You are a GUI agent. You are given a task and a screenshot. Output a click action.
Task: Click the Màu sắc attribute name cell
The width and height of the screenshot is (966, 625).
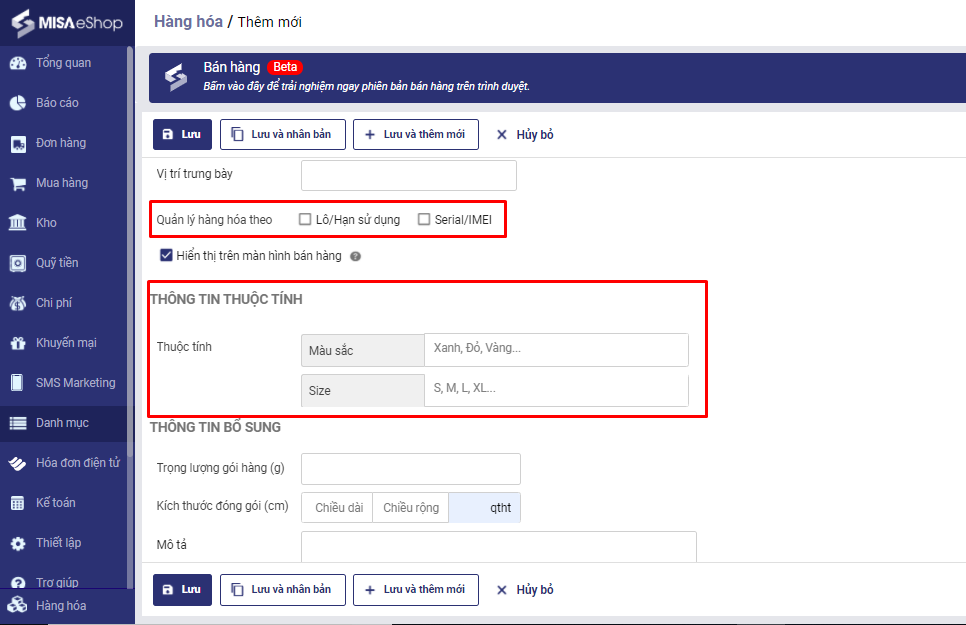click(363, 350)
